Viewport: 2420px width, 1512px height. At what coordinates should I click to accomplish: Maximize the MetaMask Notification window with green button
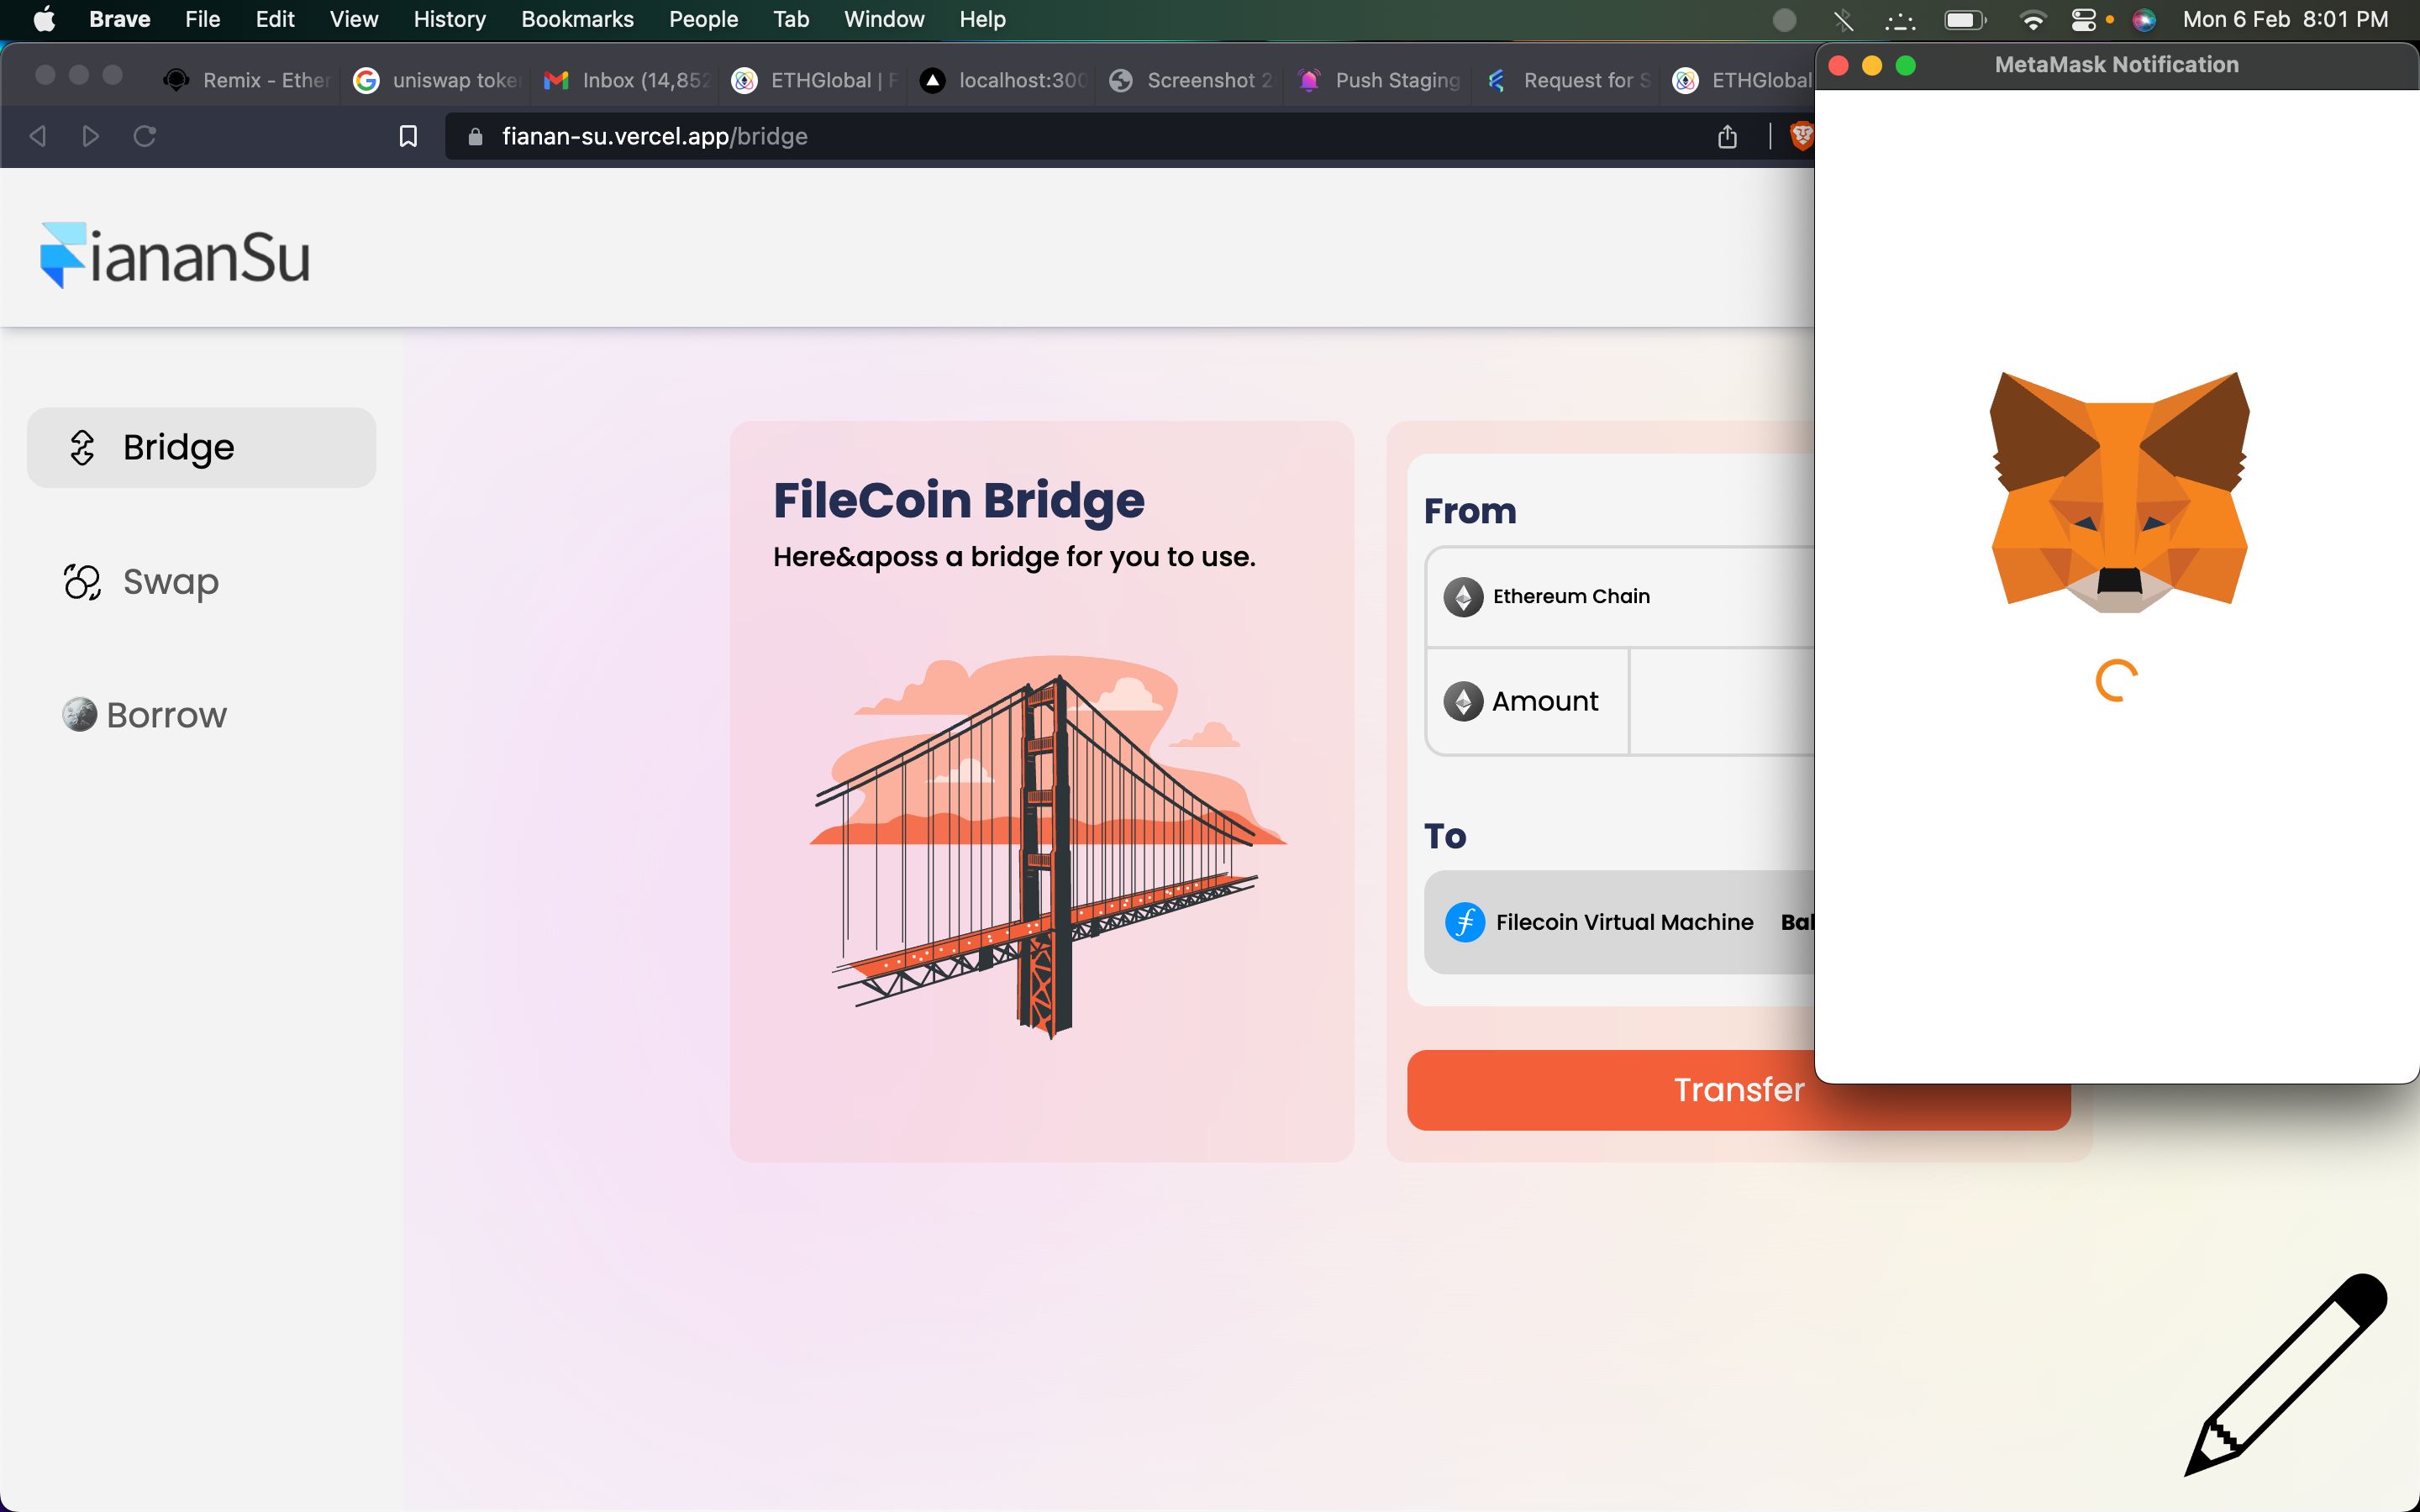(x=1906, y=65)
